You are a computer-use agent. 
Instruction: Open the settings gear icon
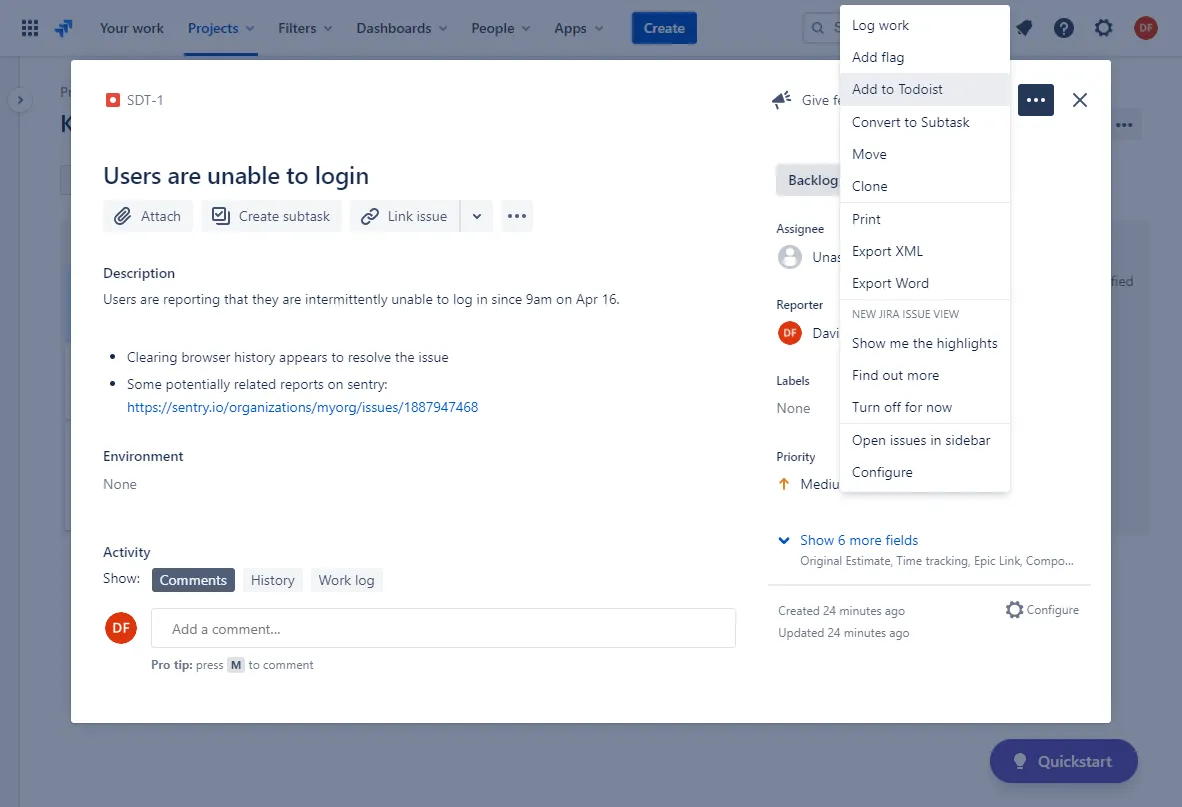tap(1104, 28)
